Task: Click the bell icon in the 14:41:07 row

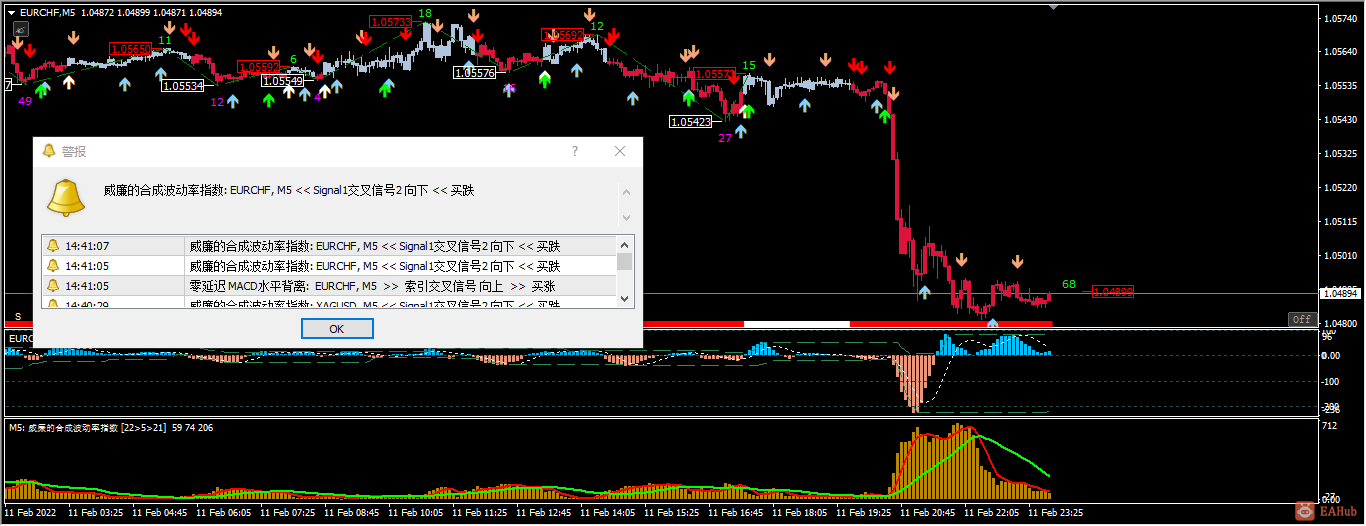Action: (52, 246)
